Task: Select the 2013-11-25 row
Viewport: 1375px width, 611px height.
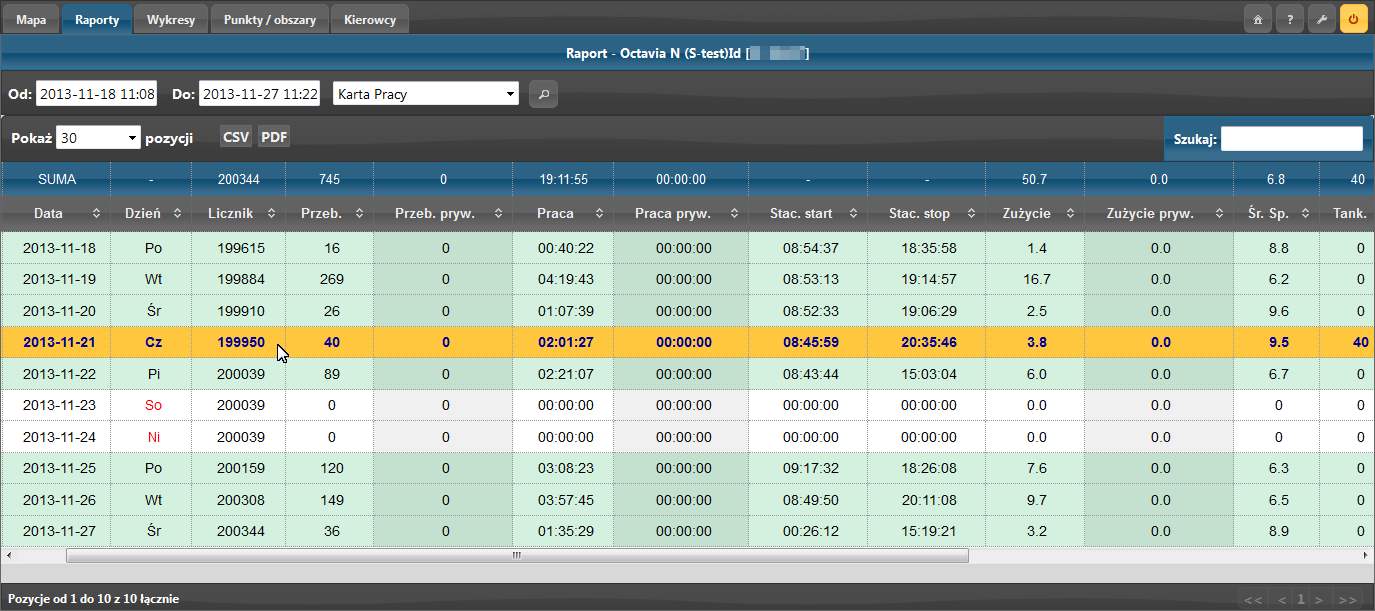Action: pyautogui.click(x=57, y=468)
